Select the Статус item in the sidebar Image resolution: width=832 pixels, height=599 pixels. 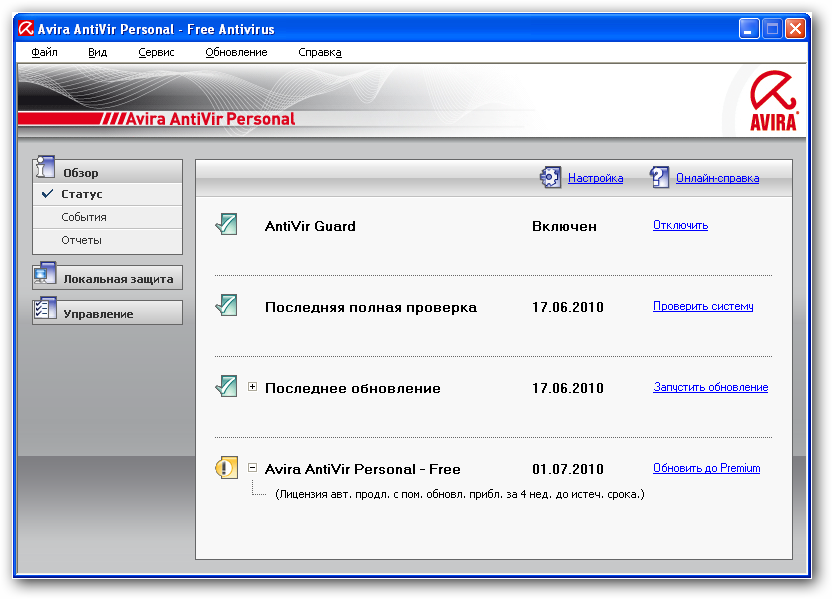(x=107, y=194)
